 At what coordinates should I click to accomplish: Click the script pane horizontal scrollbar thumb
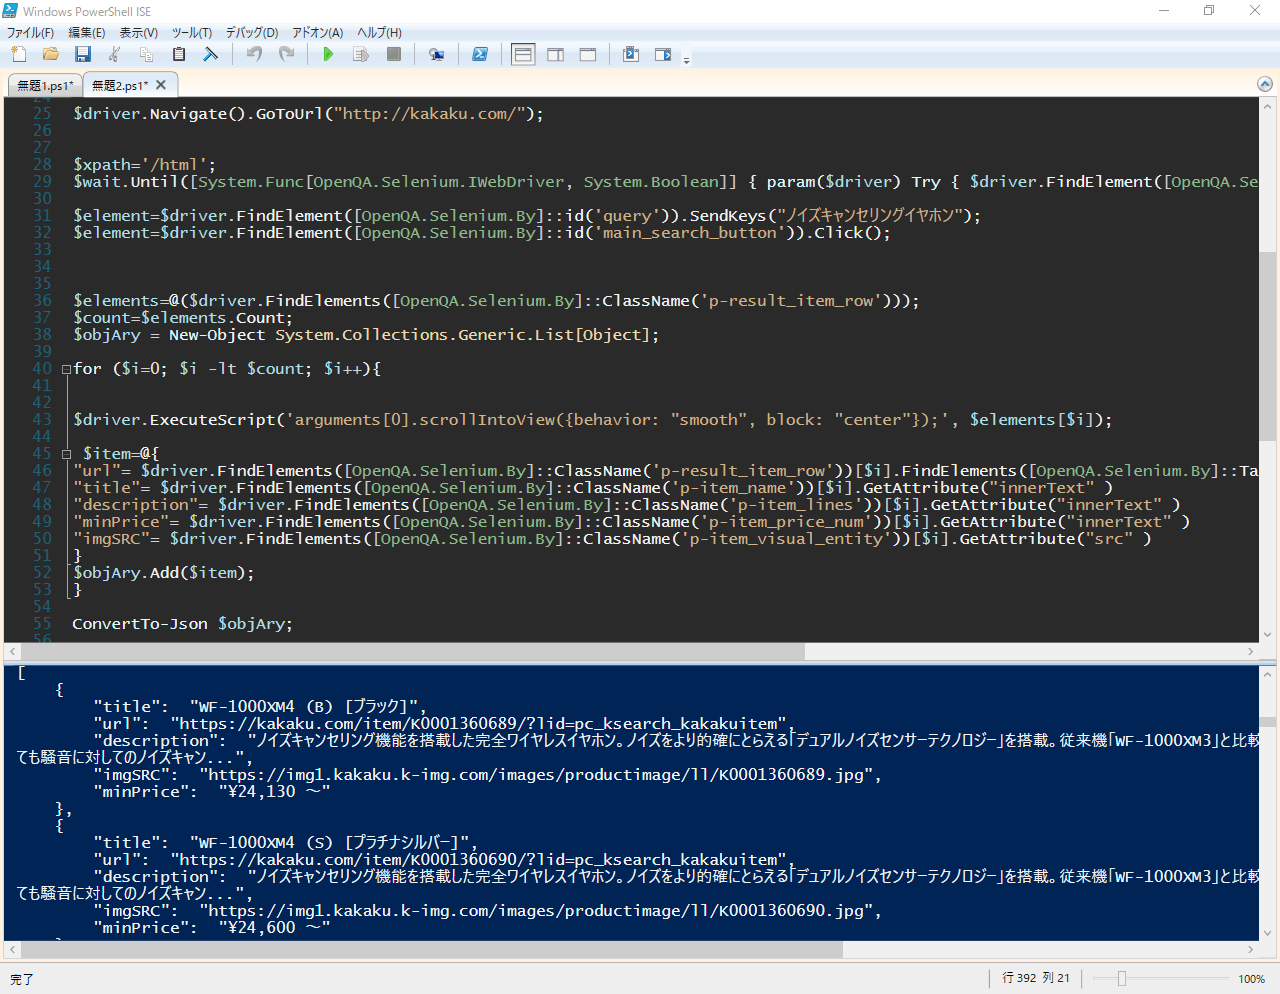coord(412,652)
